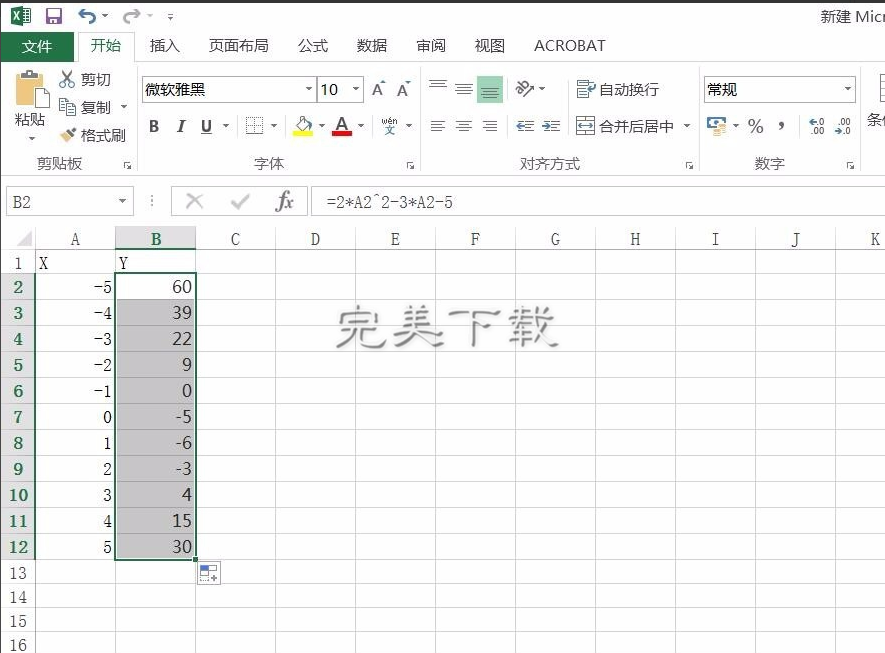Increase font size with larger A icon

pos(379,89)
